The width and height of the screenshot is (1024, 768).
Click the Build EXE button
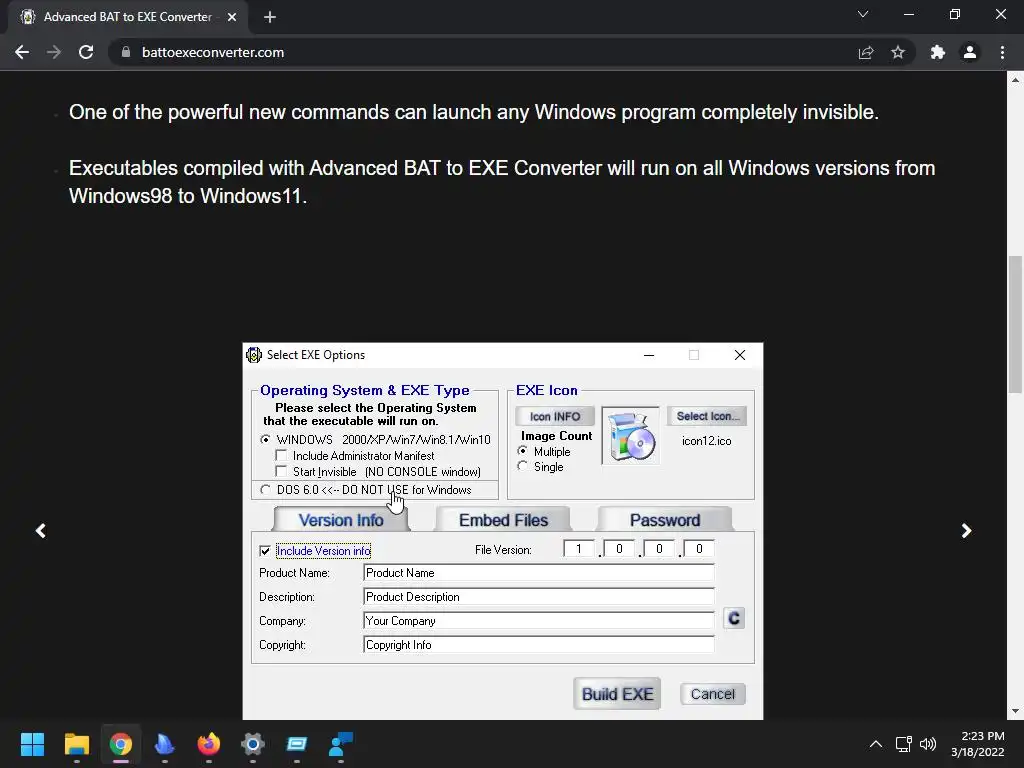(617, 694)
